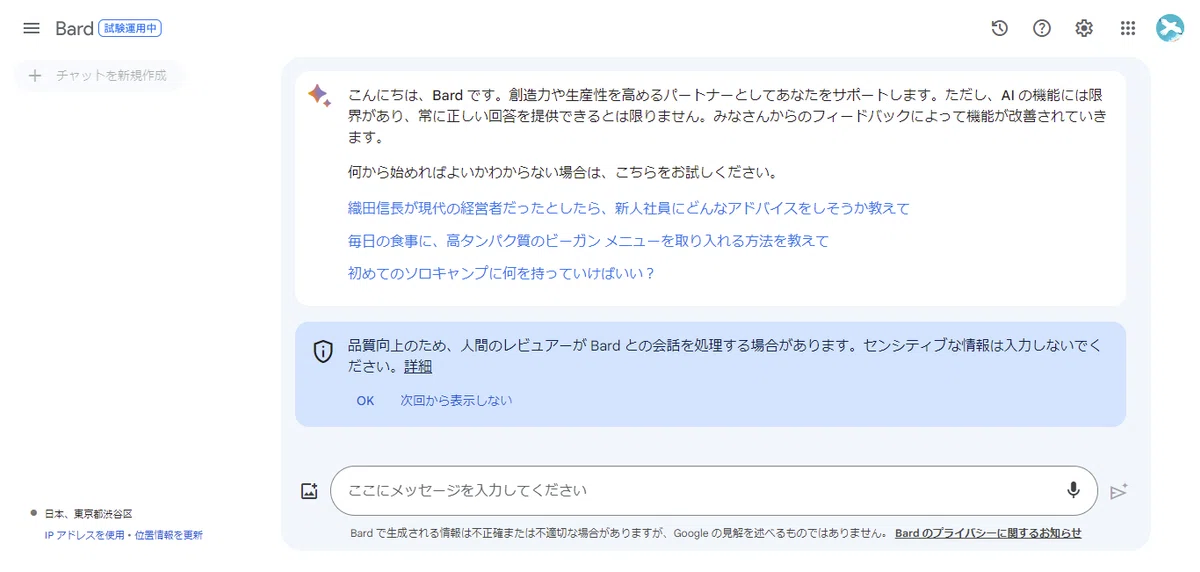The image size is (1200, 572).
Task: Open Bard のプライバシーに関するお知らせ link
Action: click(988, 533)
